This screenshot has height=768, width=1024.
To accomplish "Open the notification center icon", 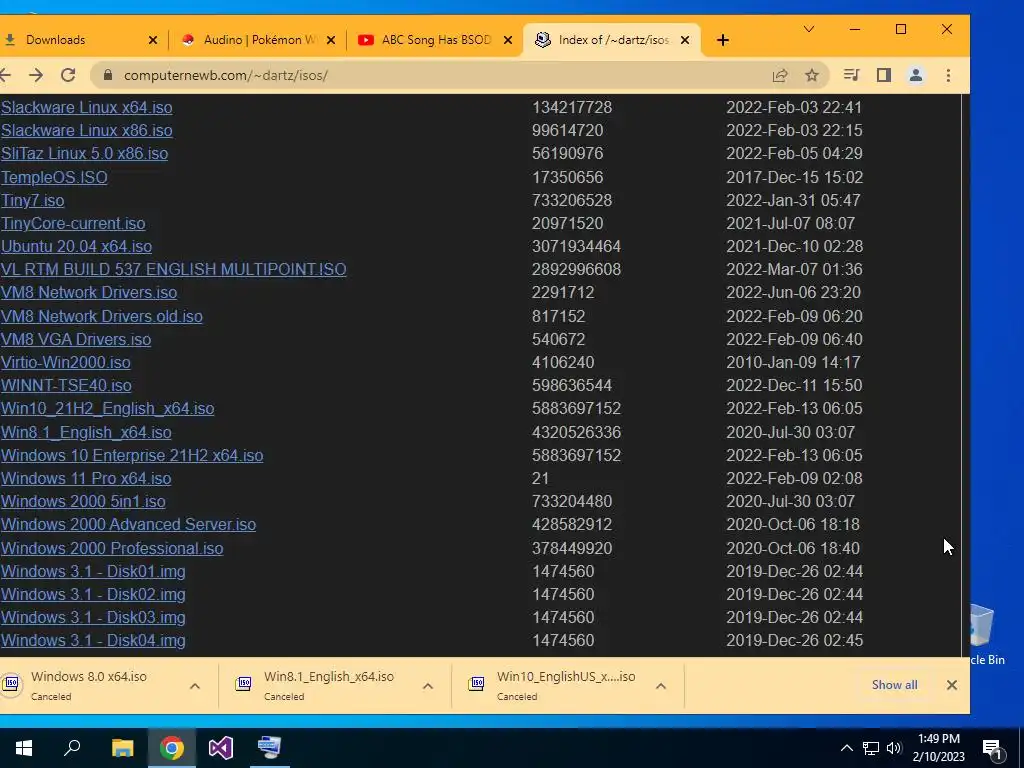I will coord(993,748).
